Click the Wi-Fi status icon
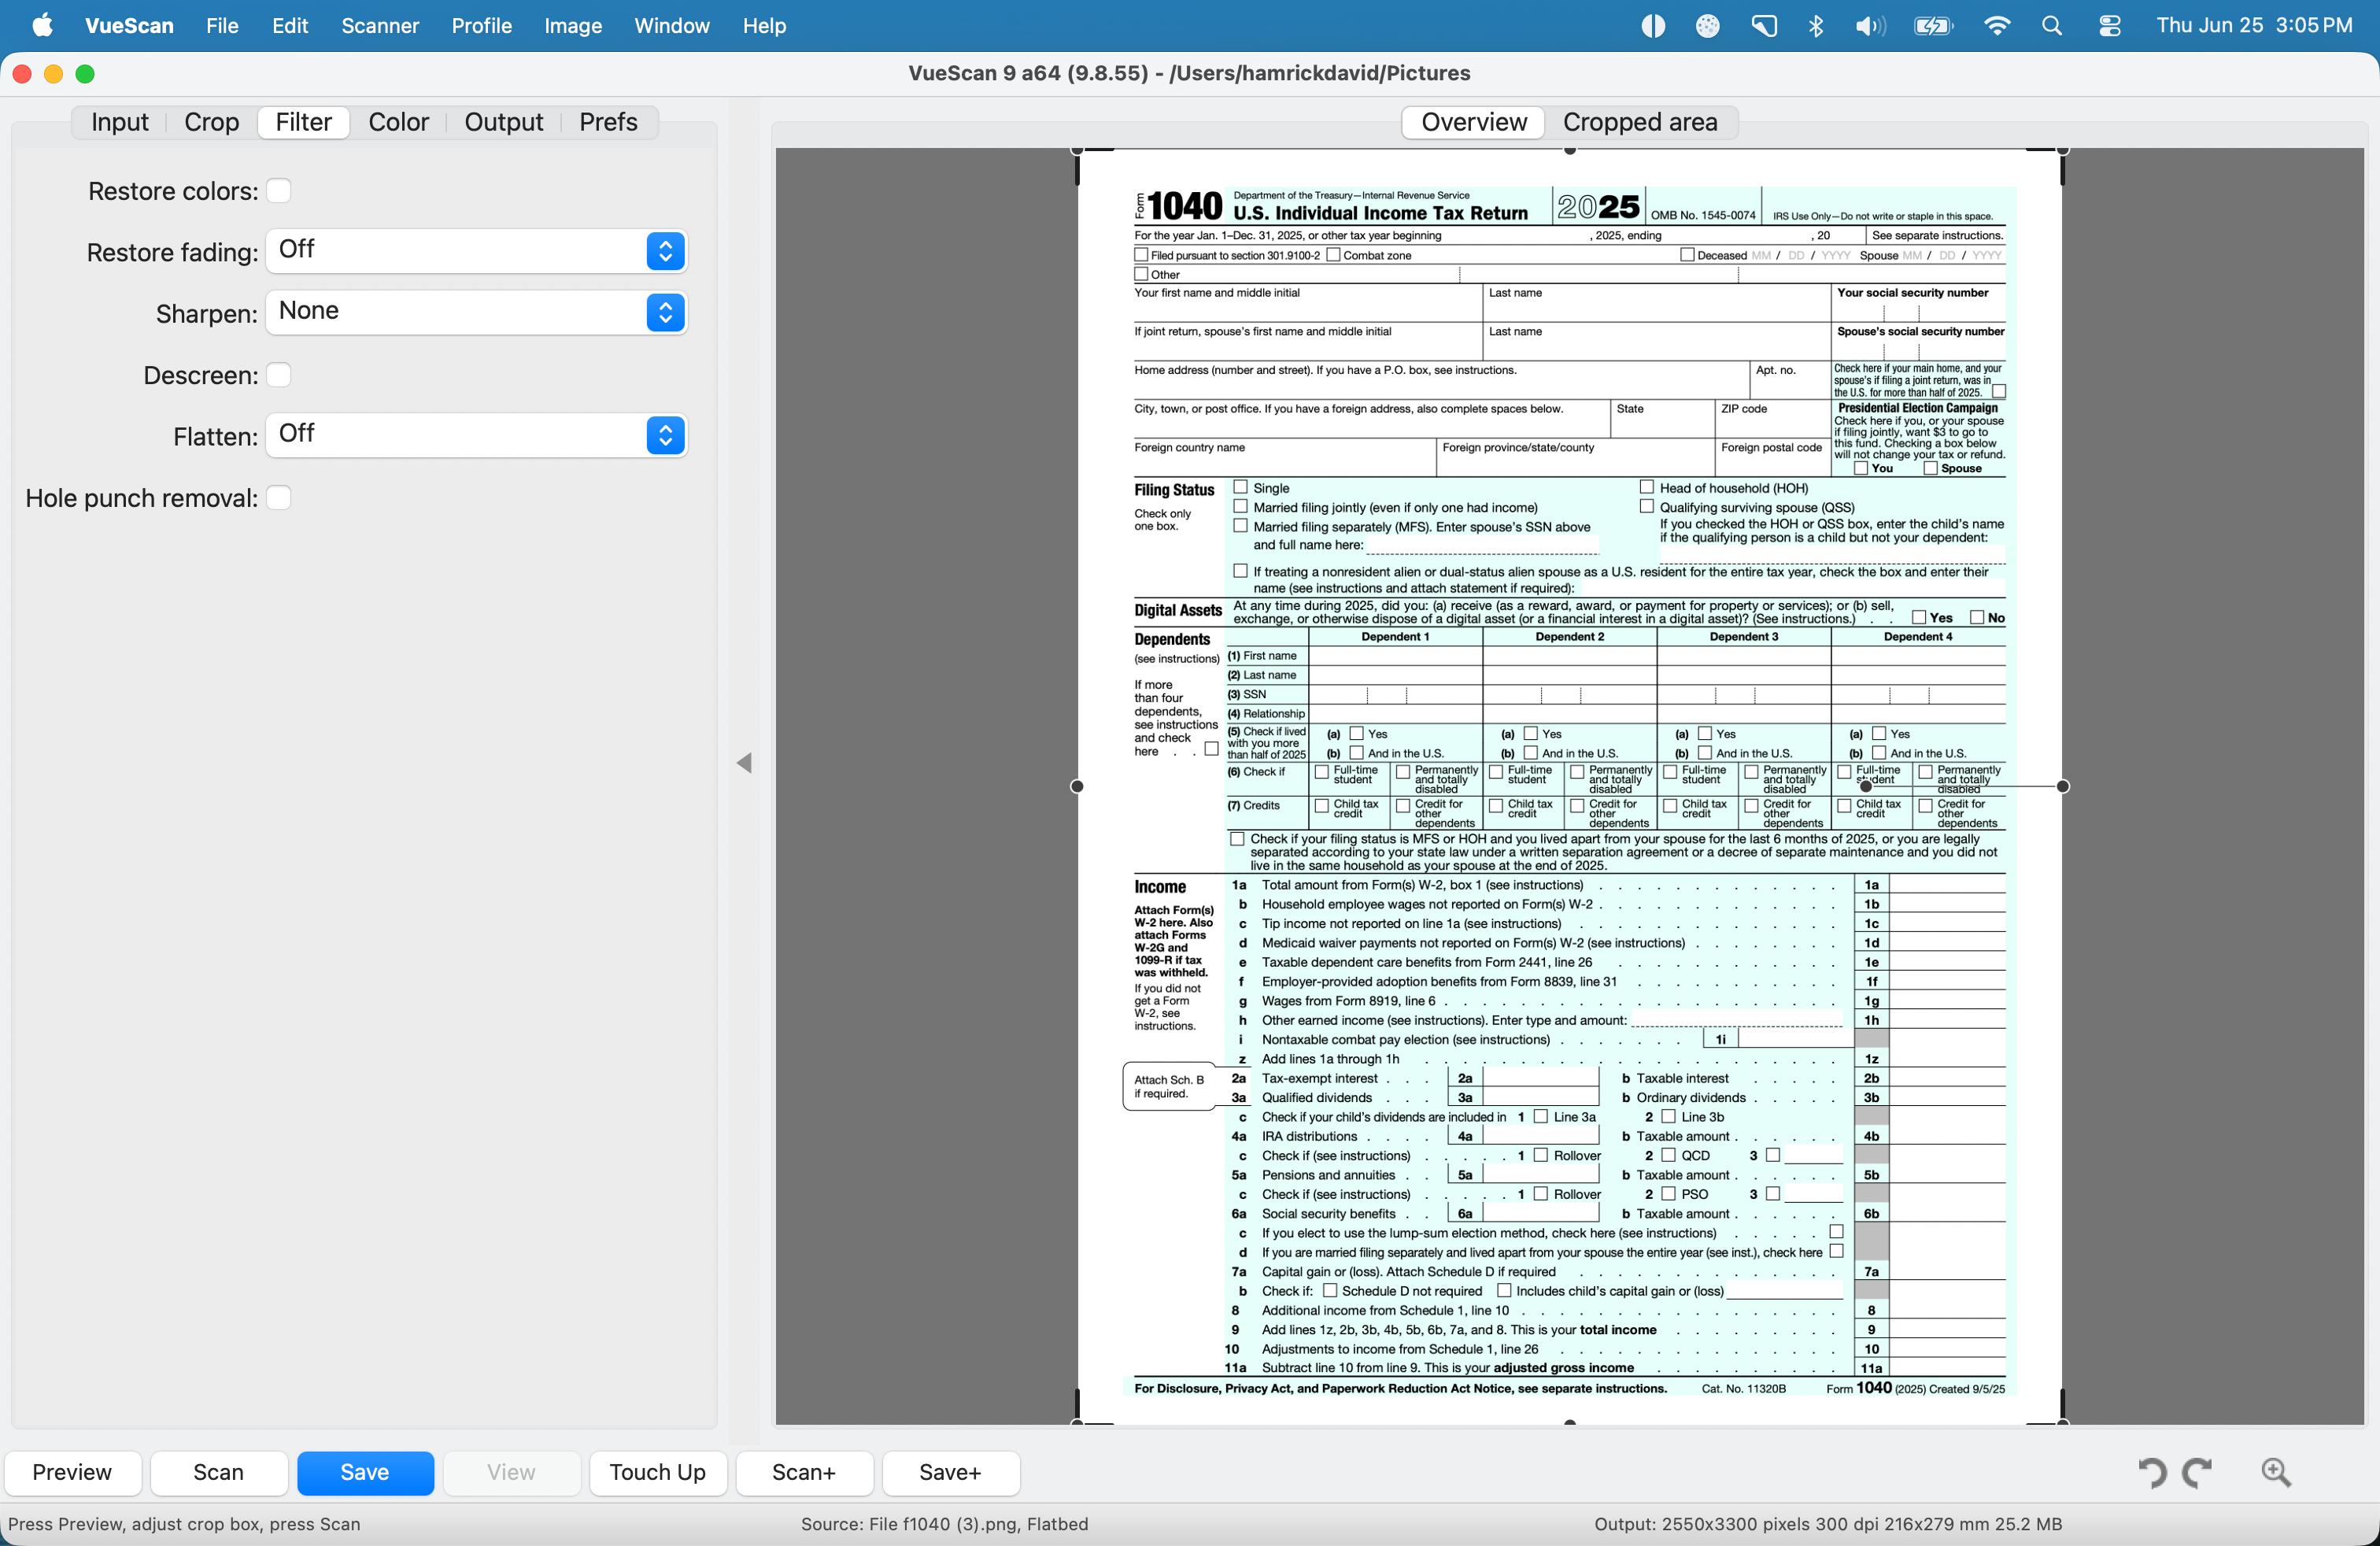Image resolution: width=2380 pixels, height=1546 pixels. (1996, 26)
